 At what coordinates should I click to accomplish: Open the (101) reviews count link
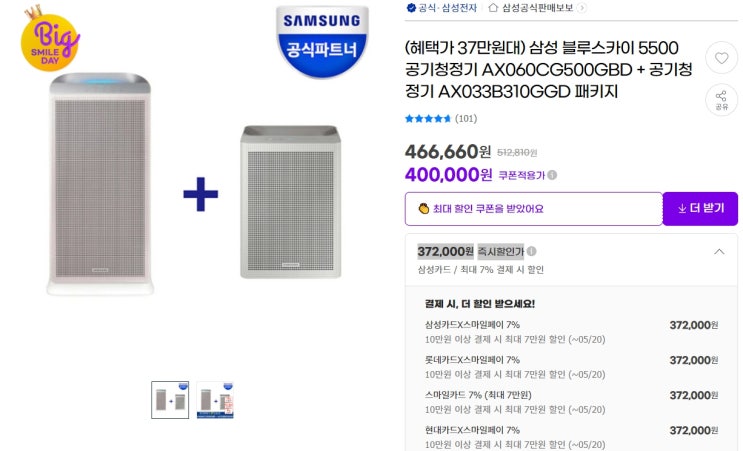466,119
